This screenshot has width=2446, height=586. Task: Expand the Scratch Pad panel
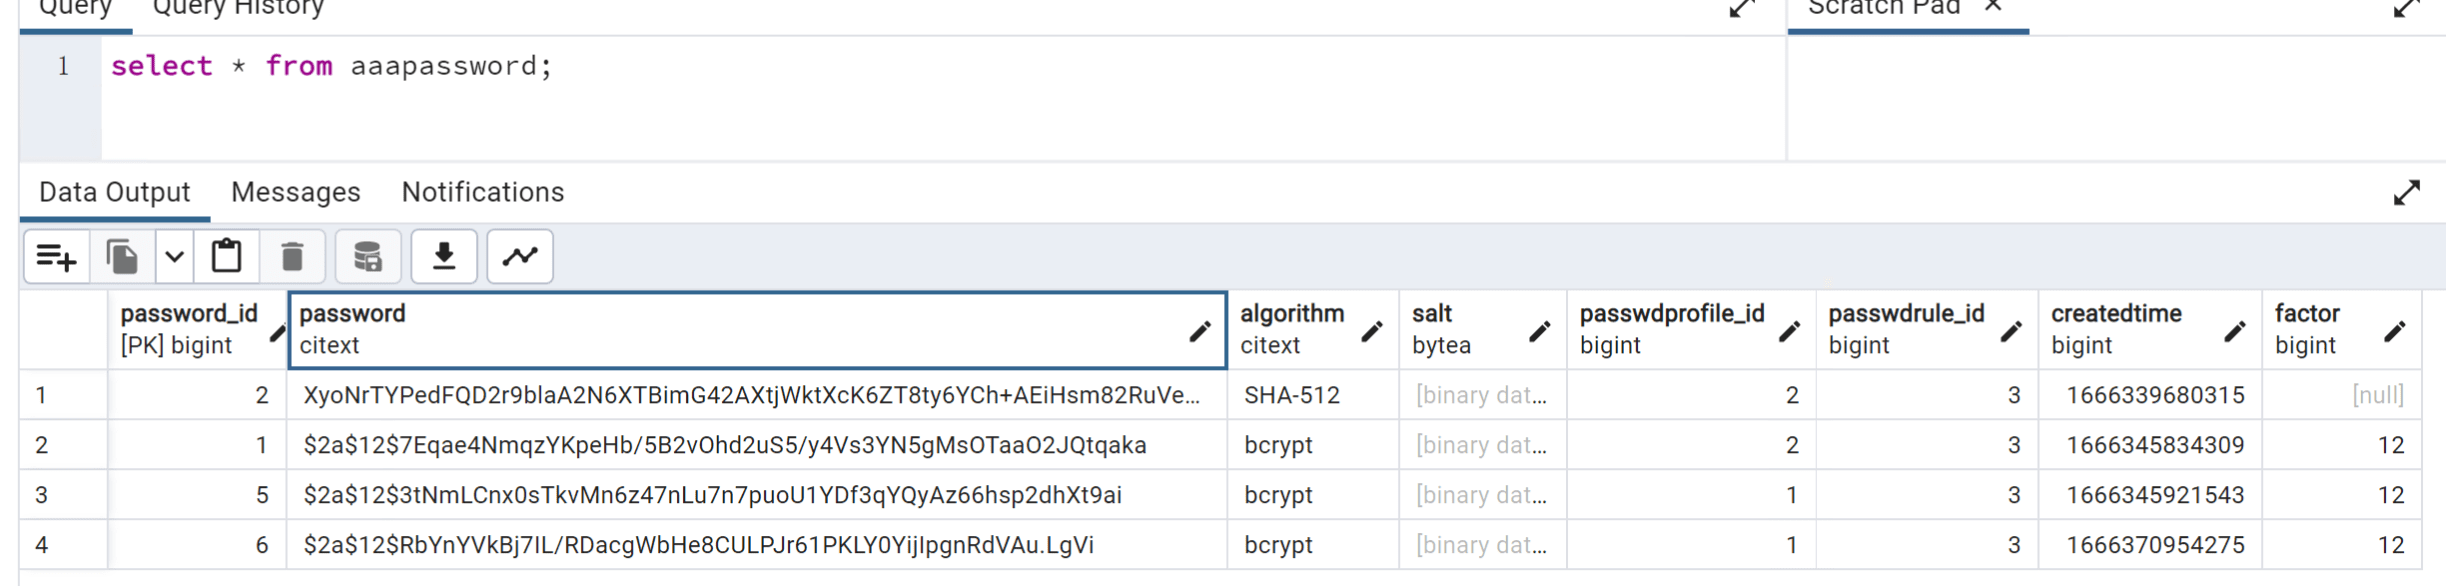(x=2406, y=9)
